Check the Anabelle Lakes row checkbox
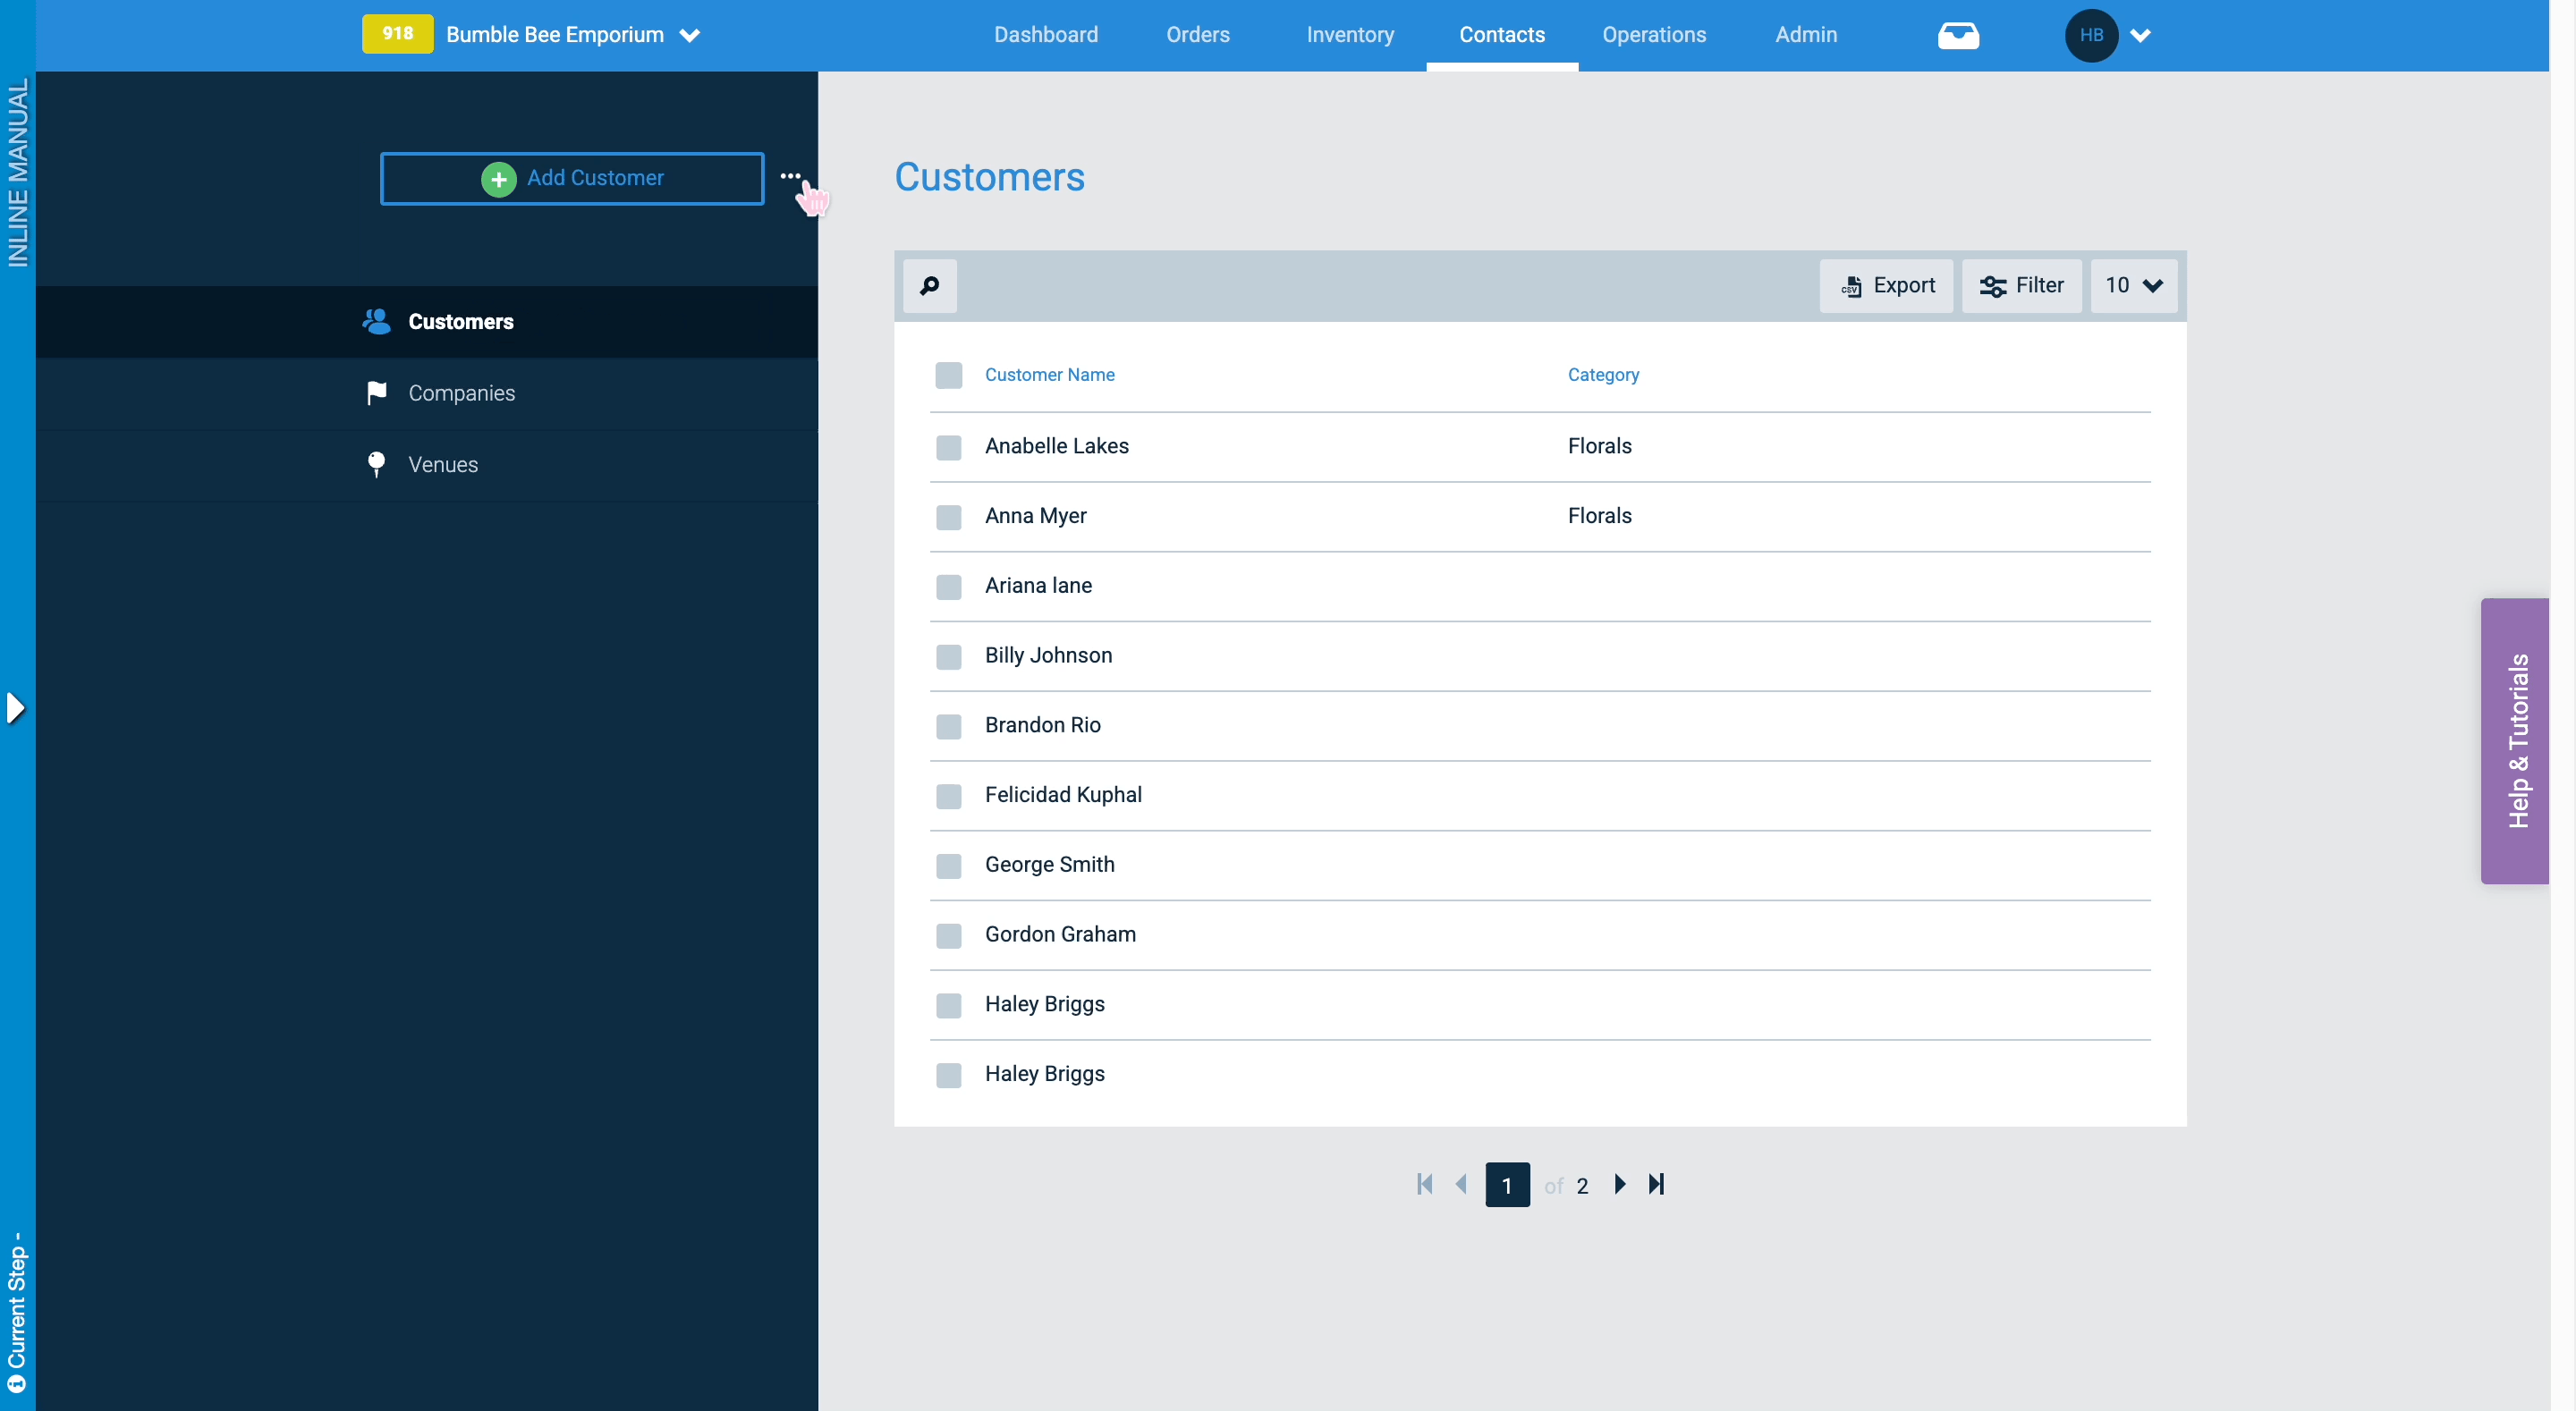The width and height of the screenshot is (2576, 1411). click(948, 447)
